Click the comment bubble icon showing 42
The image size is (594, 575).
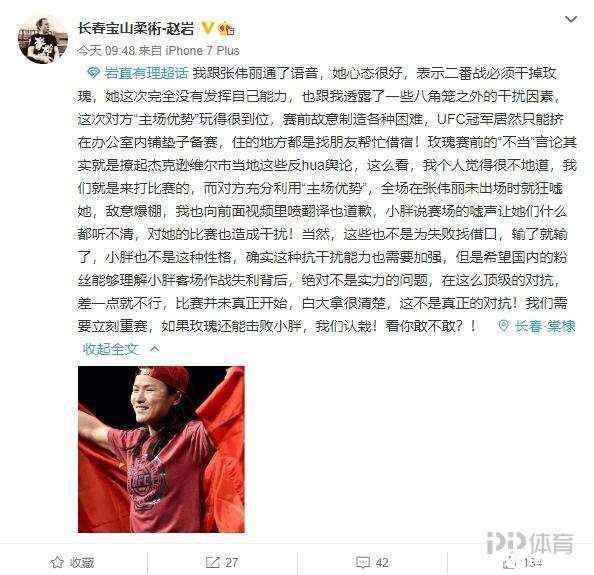[363, 562]
